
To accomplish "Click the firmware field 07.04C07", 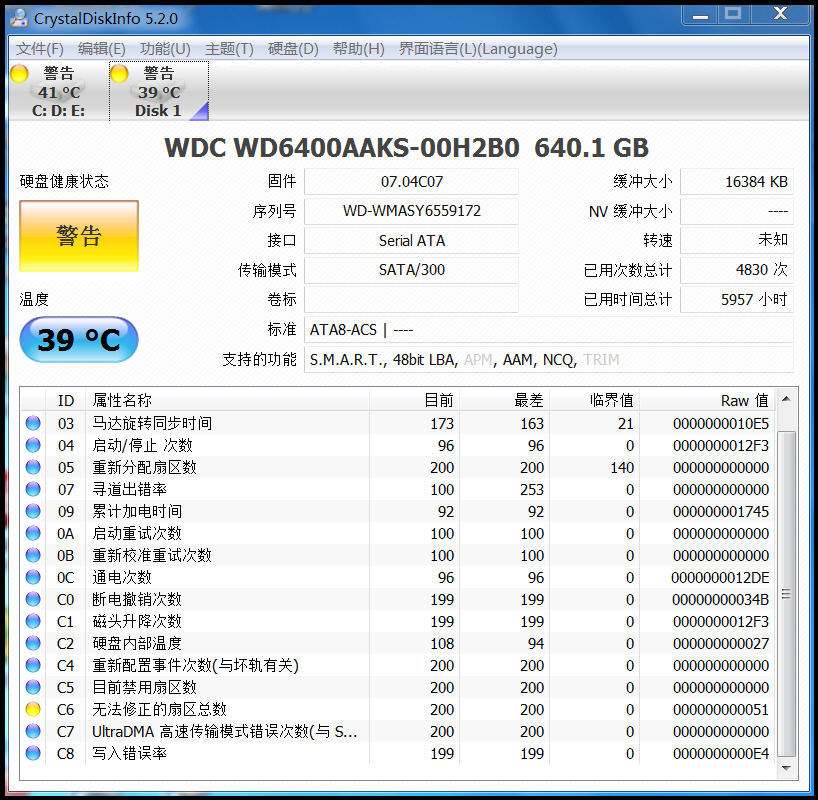I will 412,182.
